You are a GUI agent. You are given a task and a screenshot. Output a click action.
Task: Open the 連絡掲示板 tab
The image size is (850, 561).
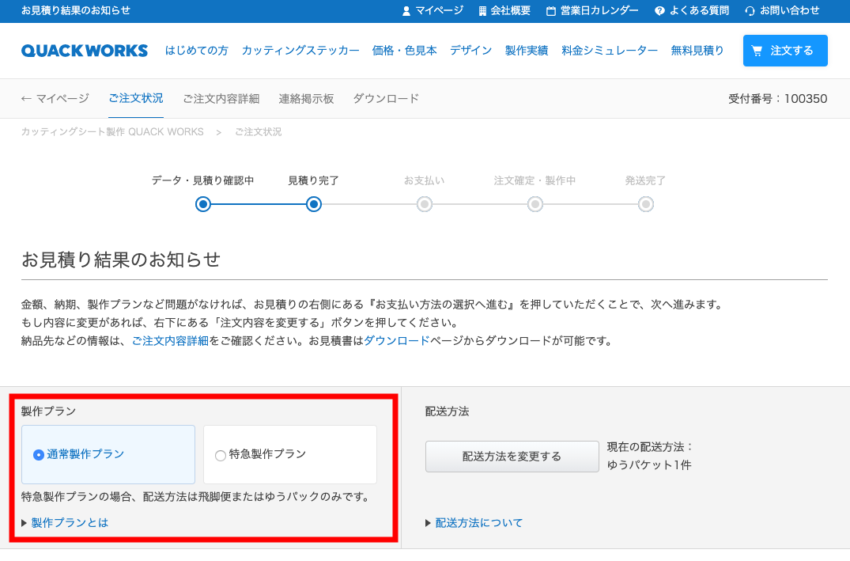tap(306, 99)
